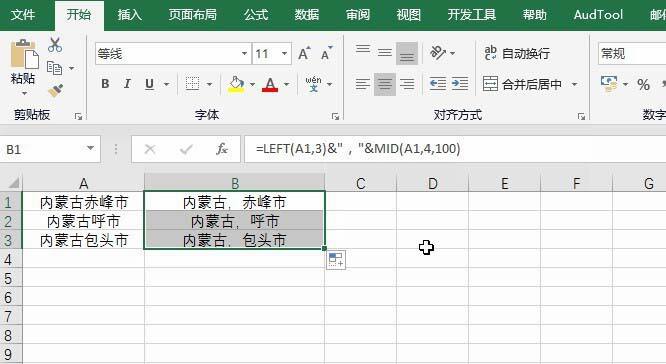
Task: Switch to the 数据 tab
Action: pyautogui.click(x=307, y=15)
